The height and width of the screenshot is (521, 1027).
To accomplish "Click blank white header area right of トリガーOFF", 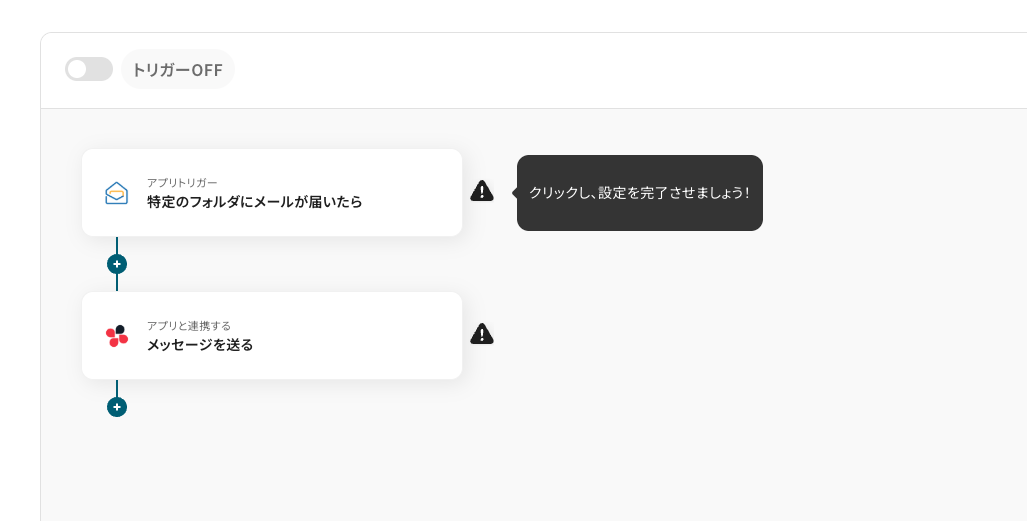I will point(600,70).
